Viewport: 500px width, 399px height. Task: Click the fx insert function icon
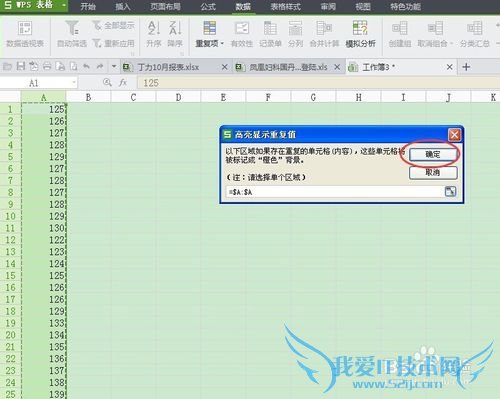pyautogui.click(x=123, y=83)
